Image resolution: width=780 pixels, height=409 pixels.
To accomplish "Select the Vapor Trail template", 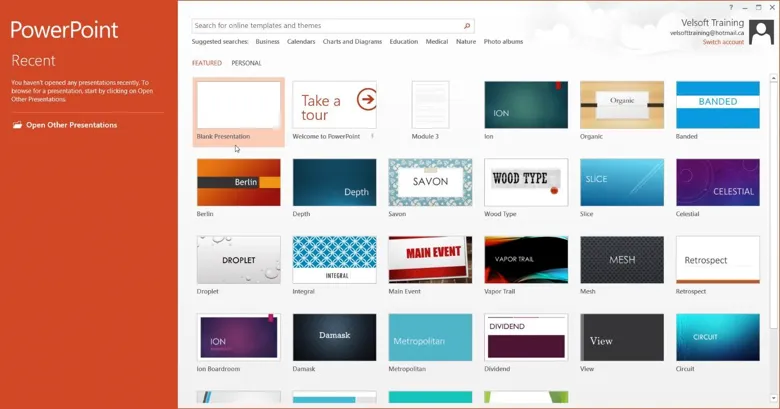I will [526, 260].
